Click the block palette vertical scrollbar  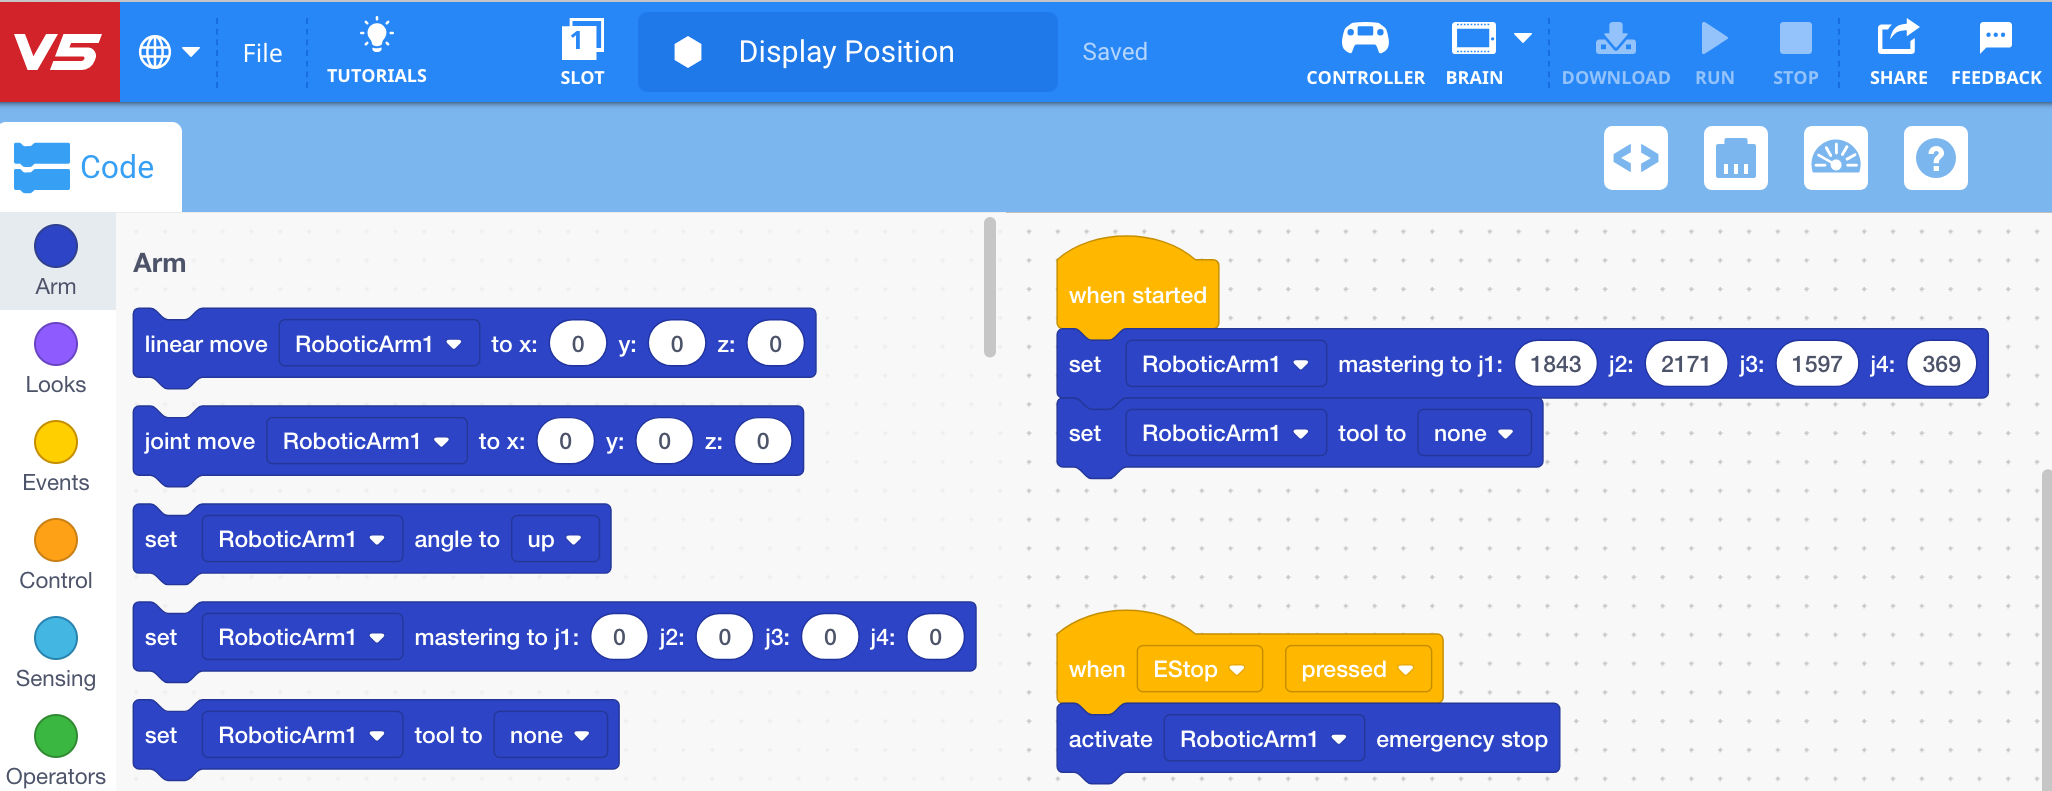click(989, 288)
